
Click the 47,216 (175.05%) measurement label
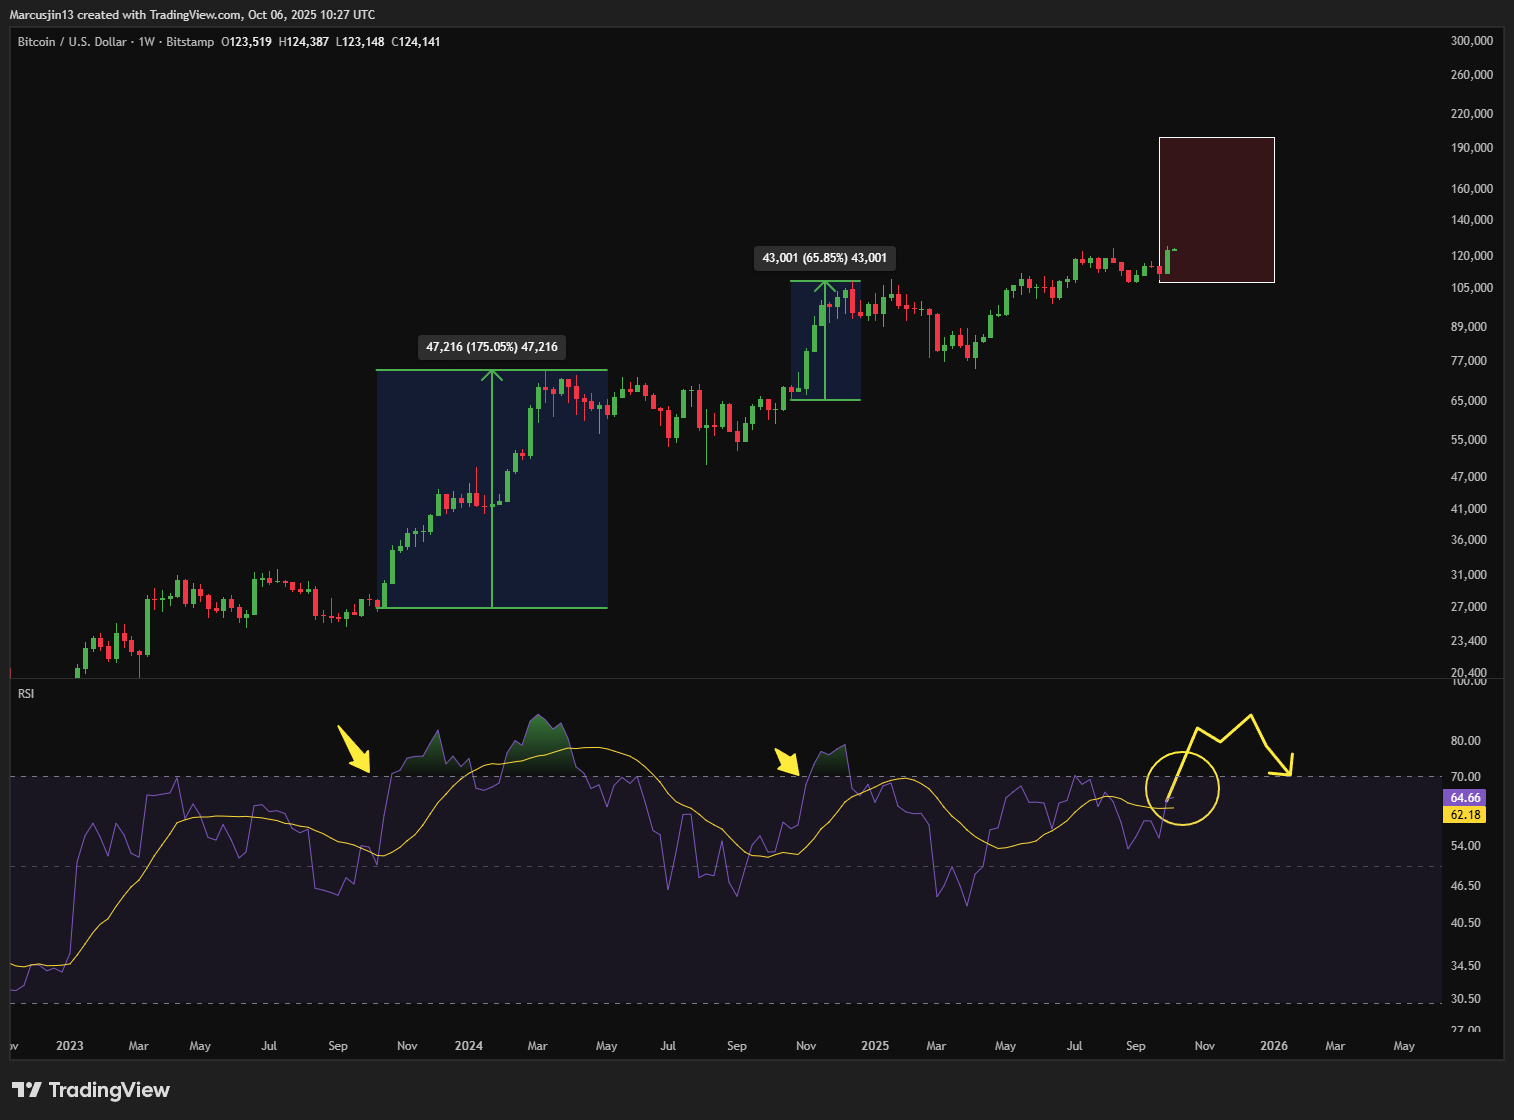tap(490, 347)
